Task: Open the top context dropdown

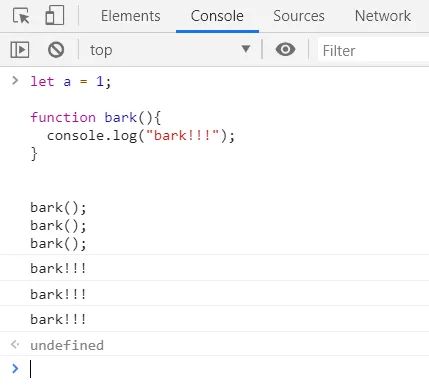Action: click(x=170, y=50)
